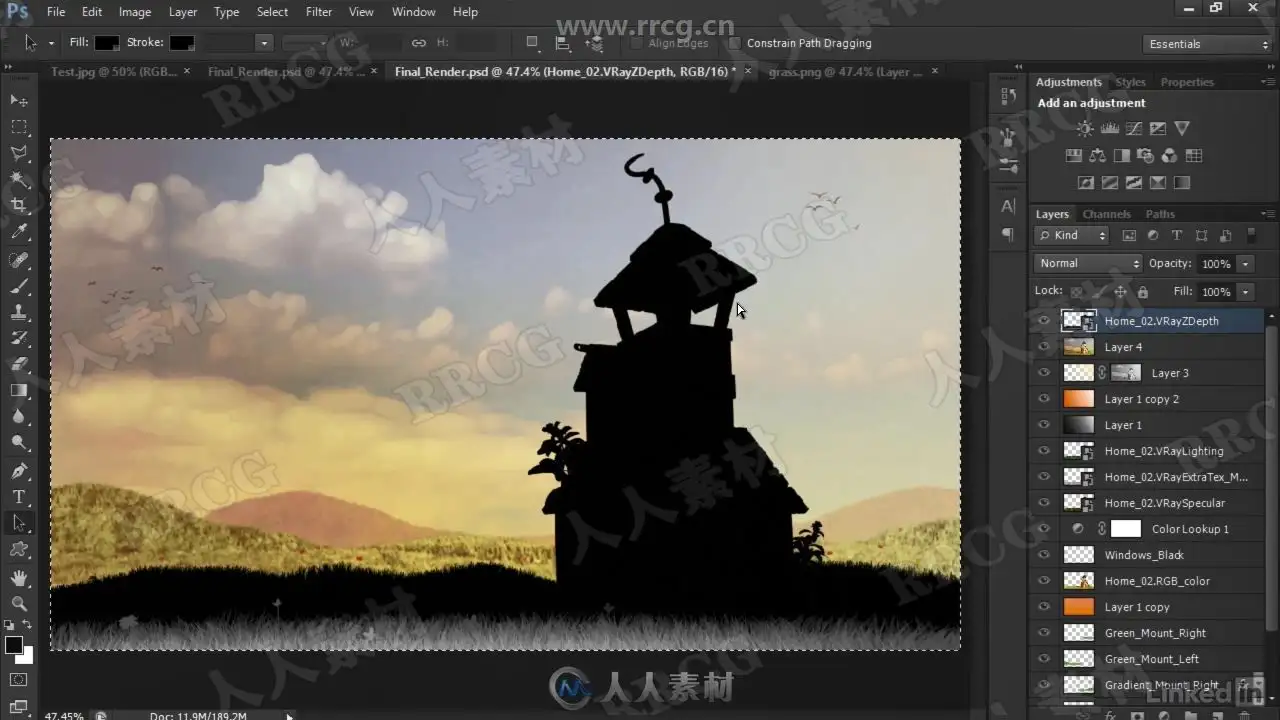
Task: Add a Vibrance adjustment
Action: coord(1182,128)
